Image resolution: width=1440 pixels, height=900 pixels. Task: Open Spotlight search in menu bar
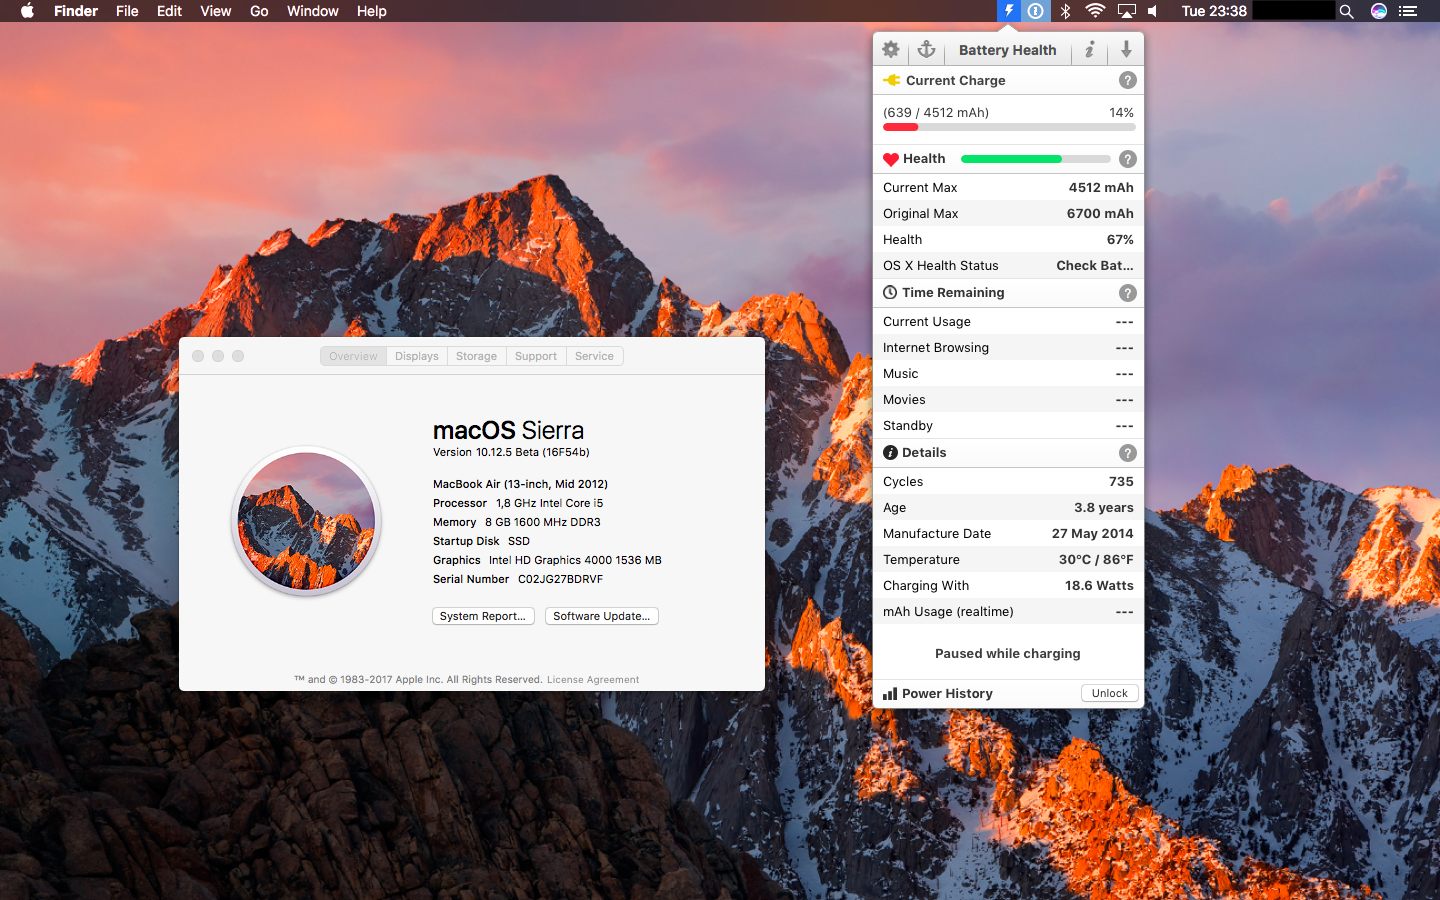point(1346,11)
